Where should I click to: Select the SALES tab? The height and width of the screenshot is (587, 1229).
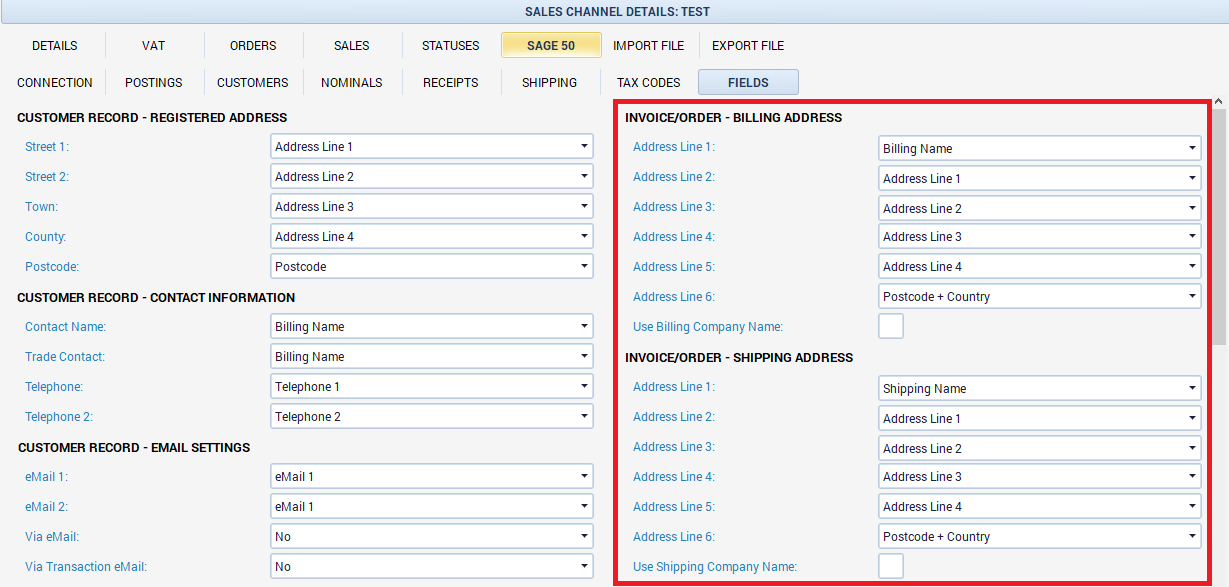click(x=352, y=45)
